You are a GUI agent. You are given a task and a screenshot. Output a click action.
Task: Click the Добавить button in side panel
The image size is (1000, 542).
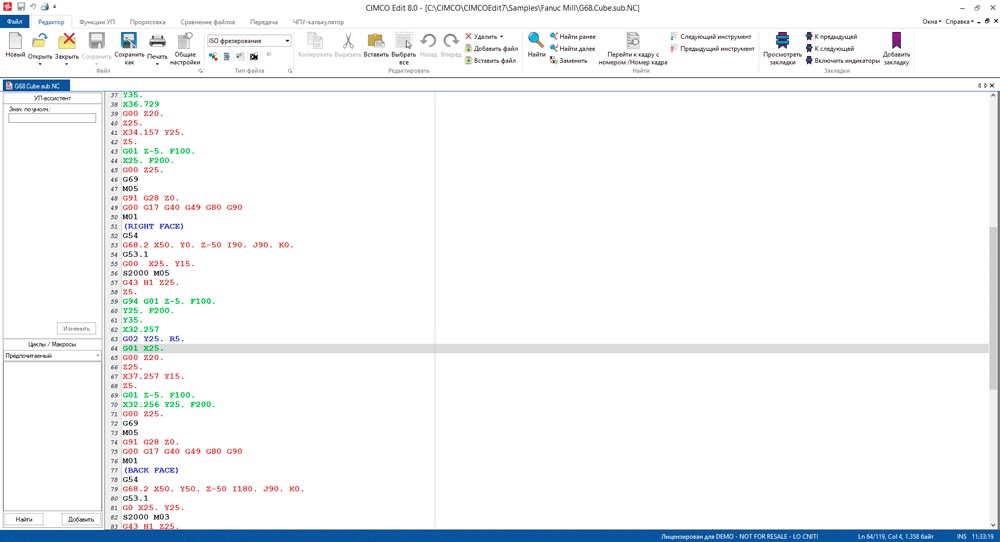(x=81, y=519)
